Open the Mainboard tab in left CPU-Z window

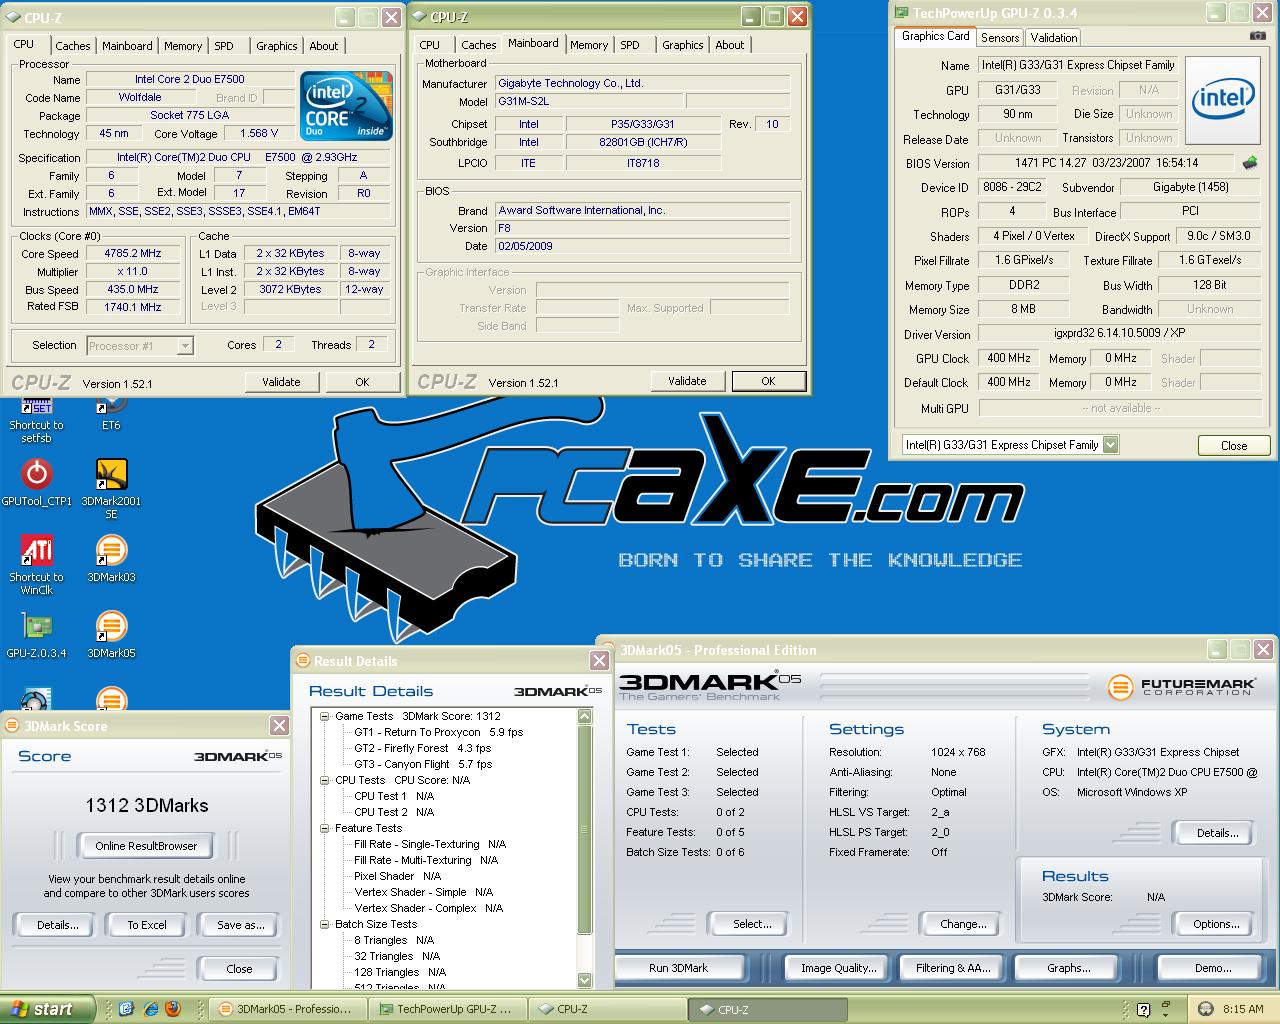[x=127, y=46]
